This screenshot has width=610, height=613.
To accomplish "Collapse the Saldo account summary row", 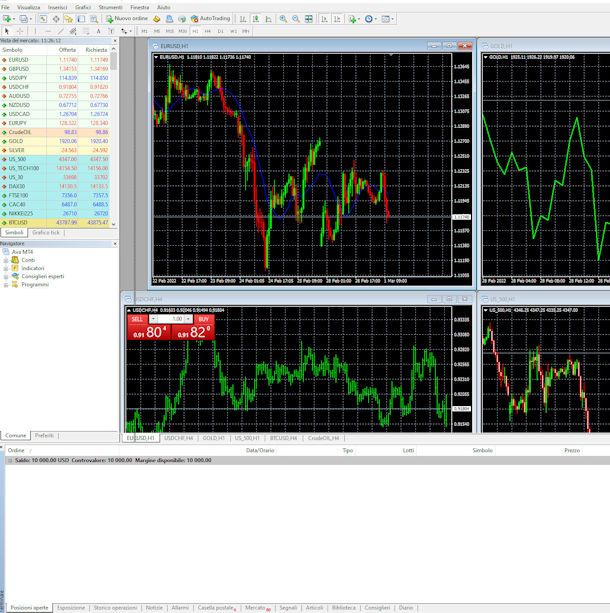I will point(10,461).
